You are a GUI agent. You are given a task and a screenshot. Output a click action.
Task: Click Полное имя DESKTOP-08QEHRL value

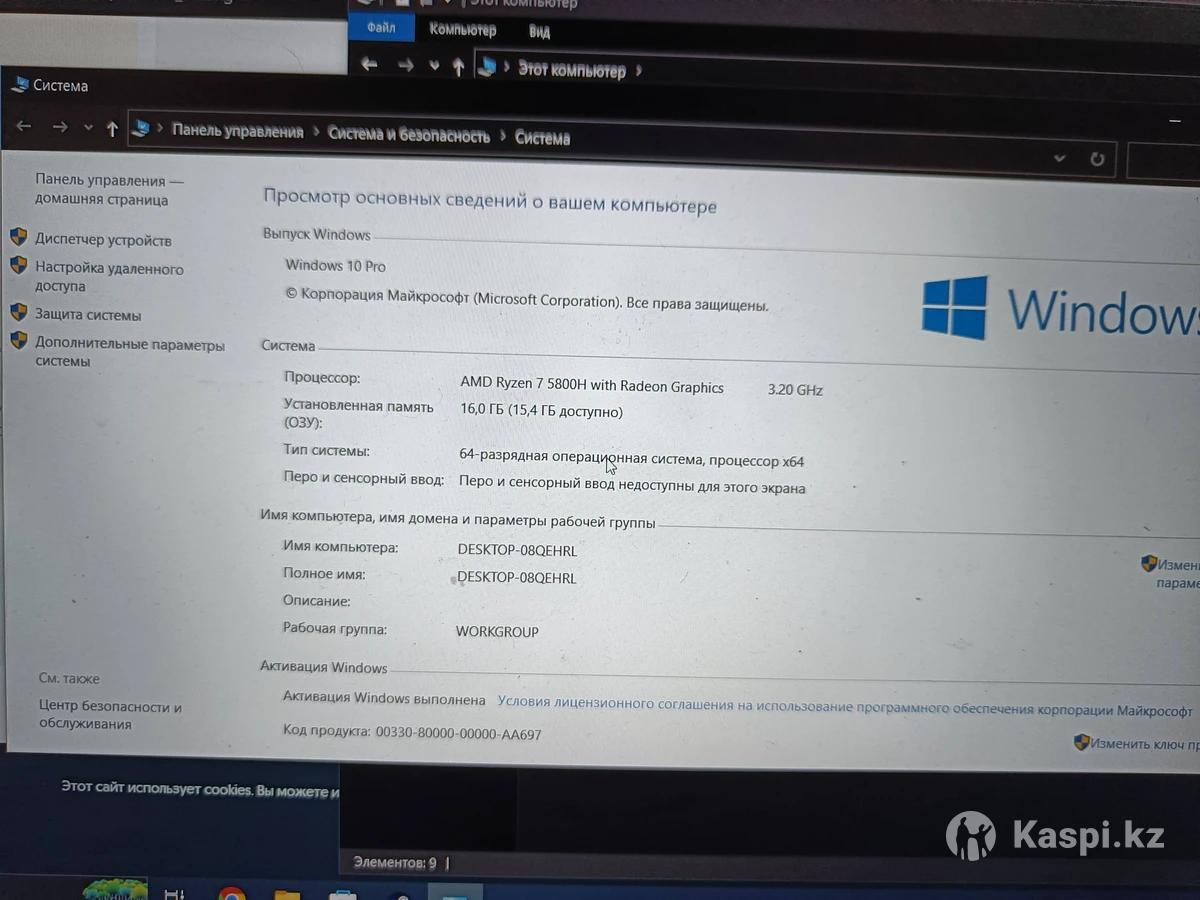click(x=517, y=577)
